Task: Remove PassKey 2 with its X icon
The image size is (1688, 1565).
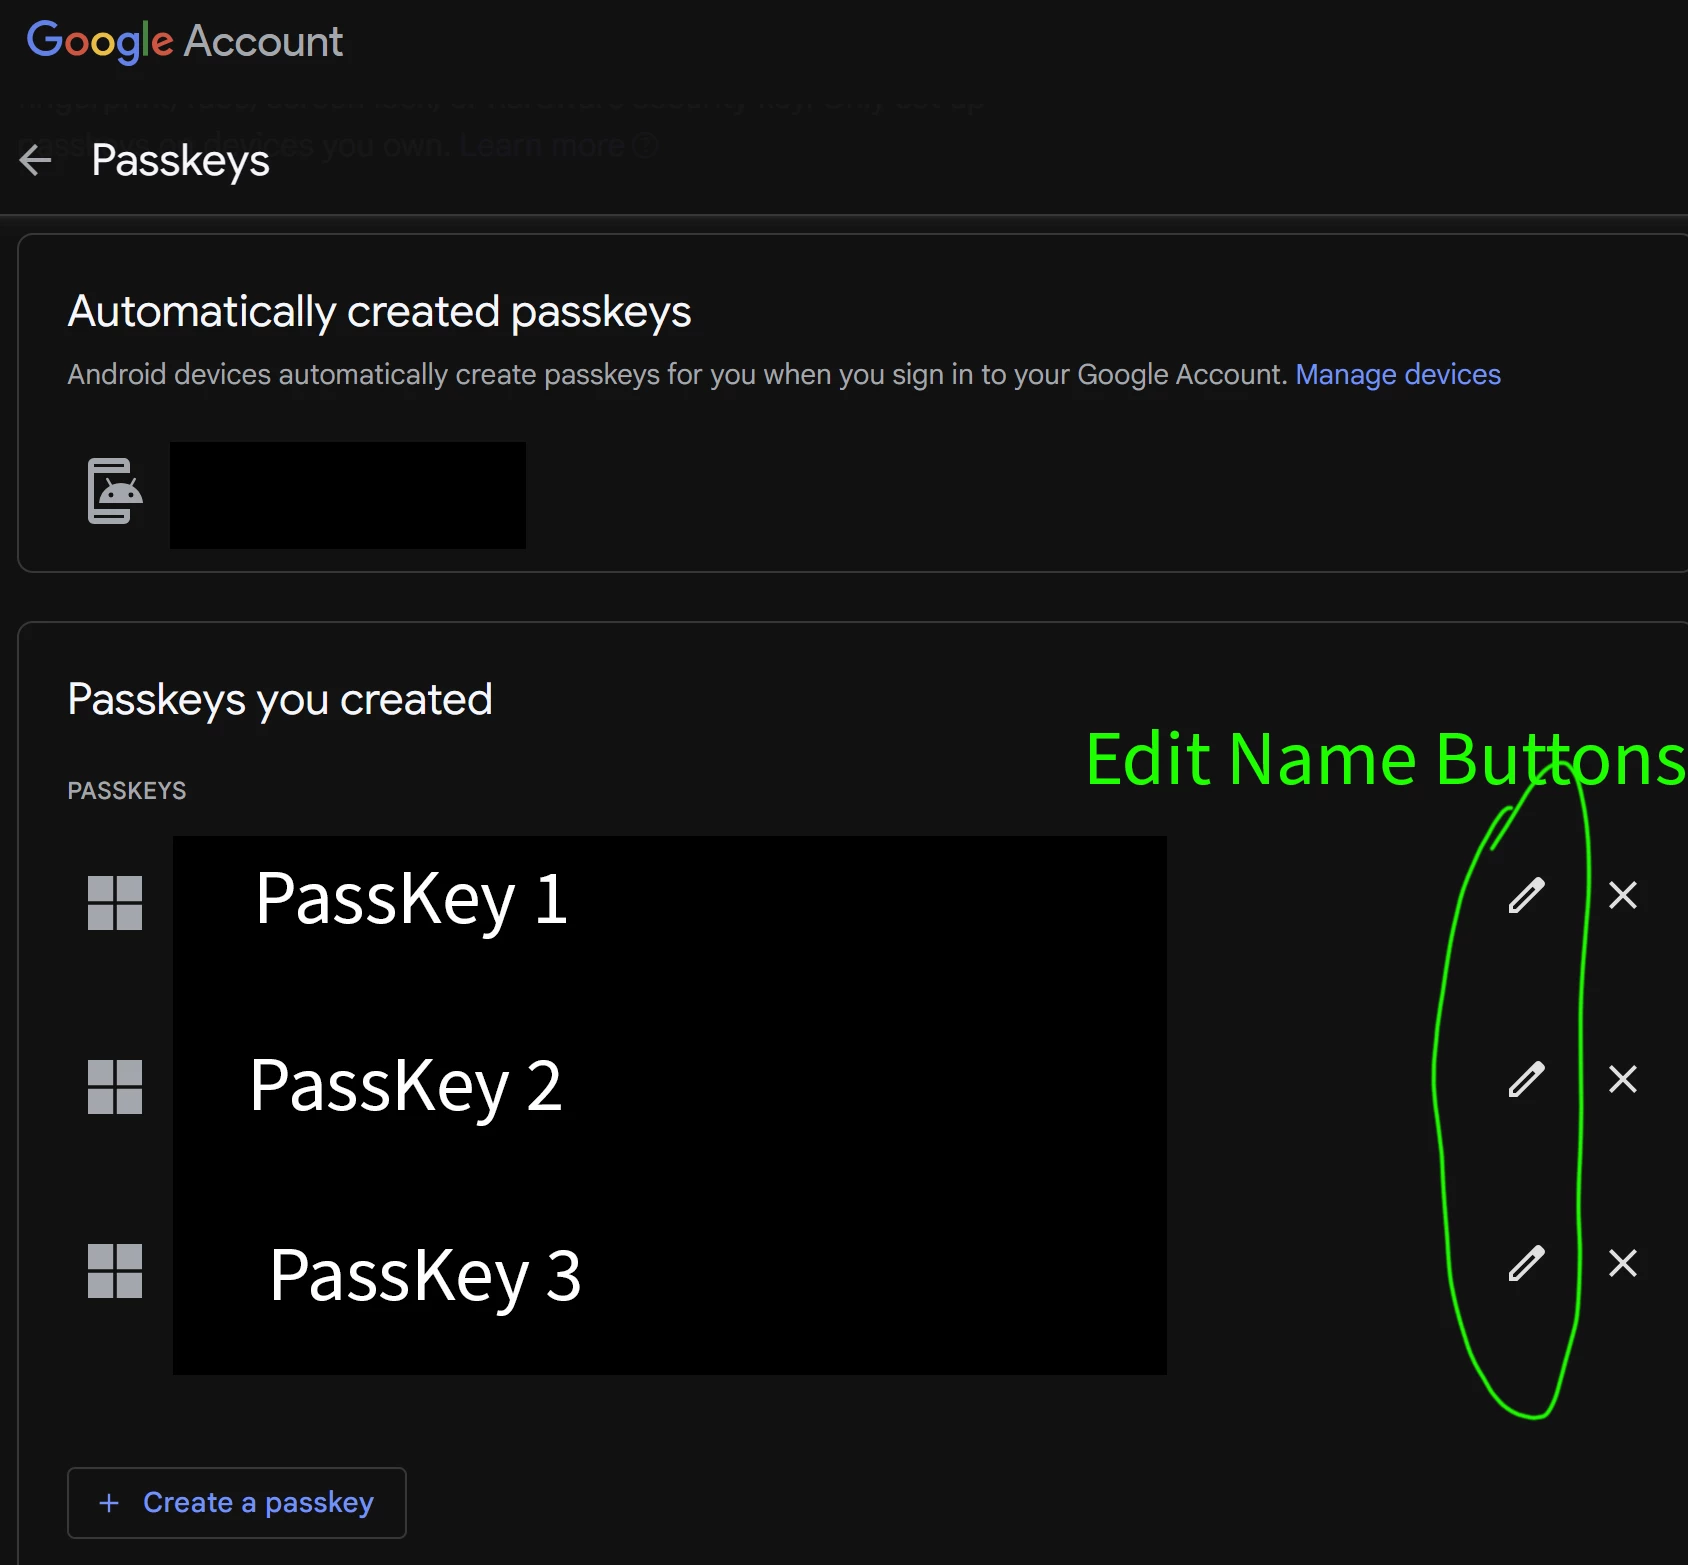Action: tap(1623, 1079)
